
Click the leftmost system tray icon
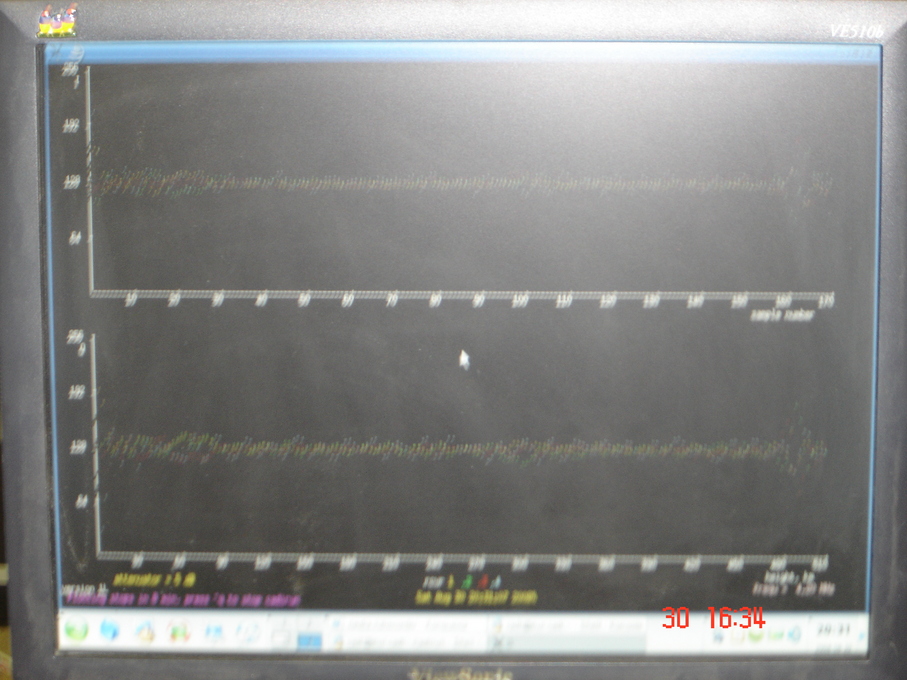719,637
